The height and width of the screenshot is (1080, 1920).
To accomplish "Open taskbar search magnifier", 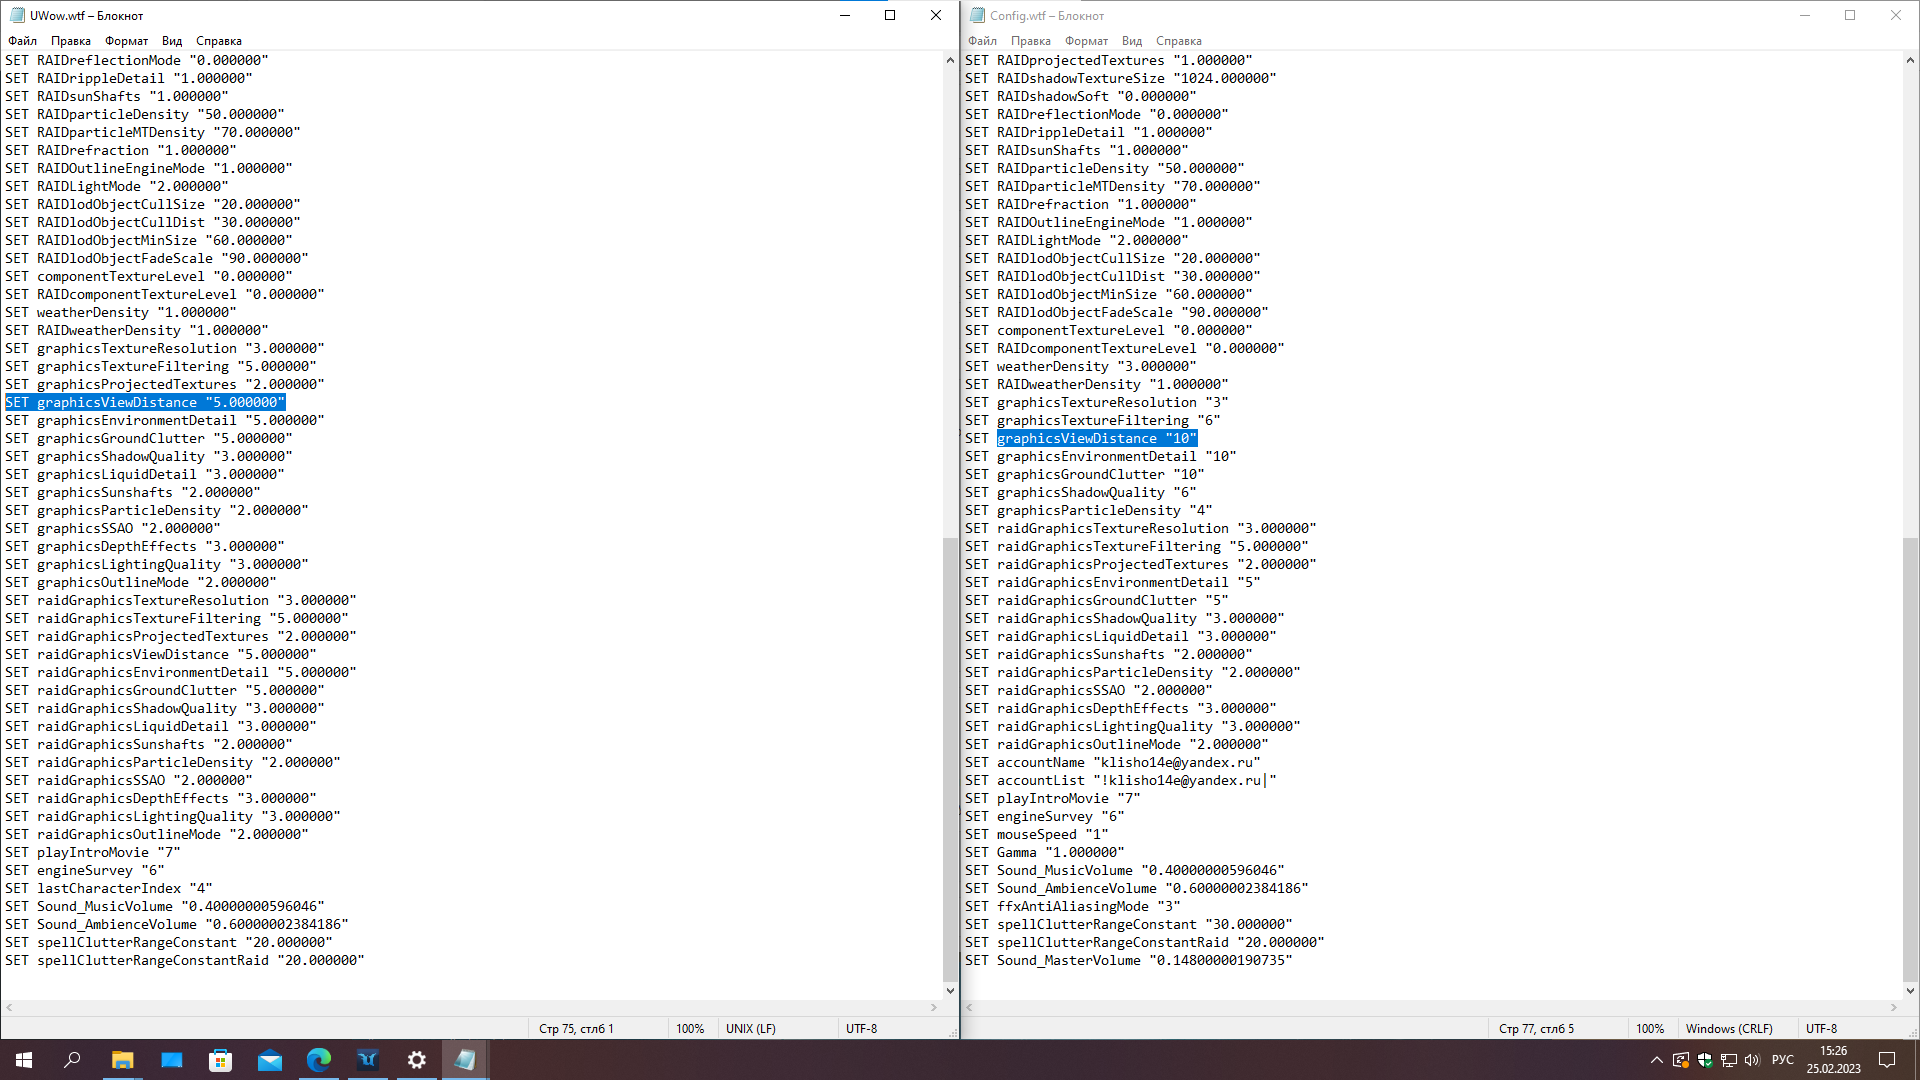I will (x=72, y=1060).
